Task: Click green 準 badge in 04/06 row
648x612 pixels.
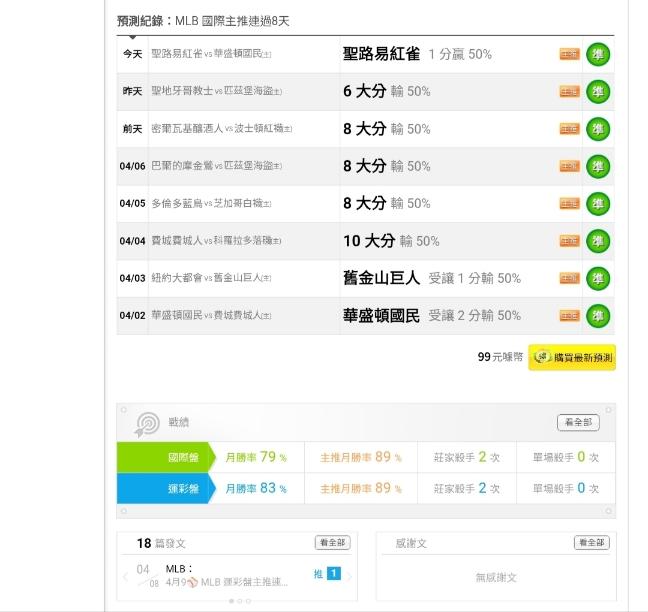Action: click(598, 167)
